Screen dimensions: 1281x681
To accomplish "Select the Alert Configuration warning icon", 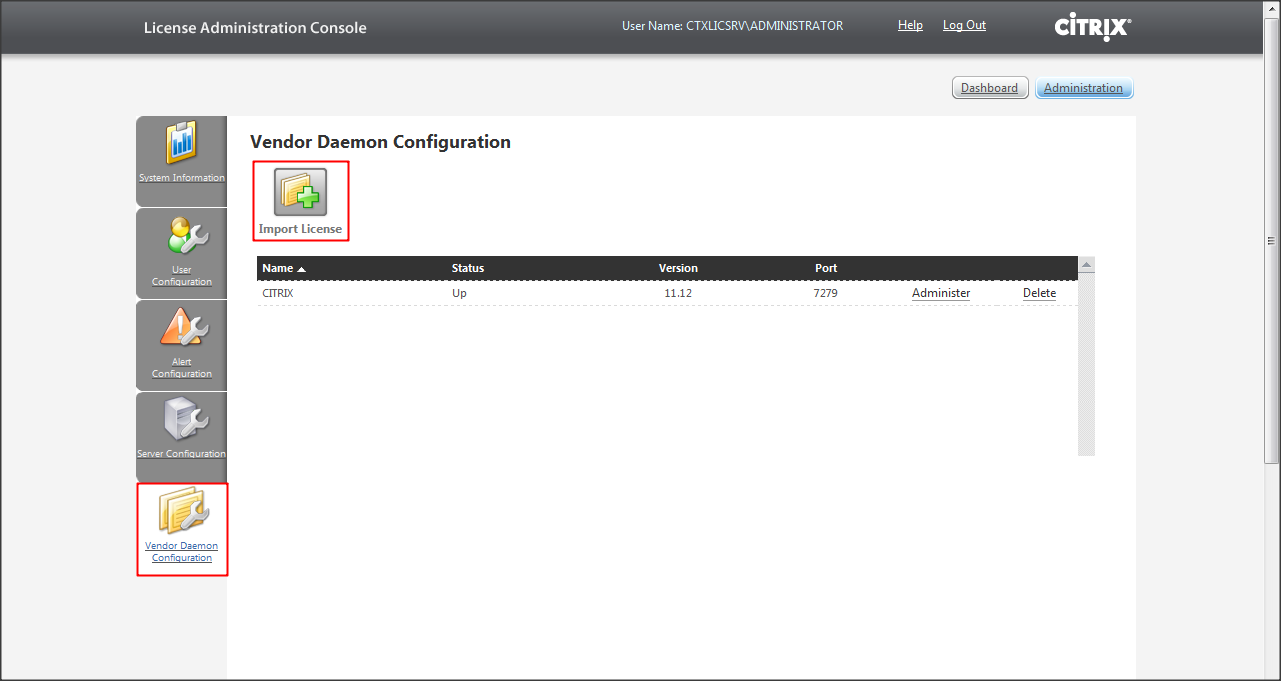I will pos(182,328).
